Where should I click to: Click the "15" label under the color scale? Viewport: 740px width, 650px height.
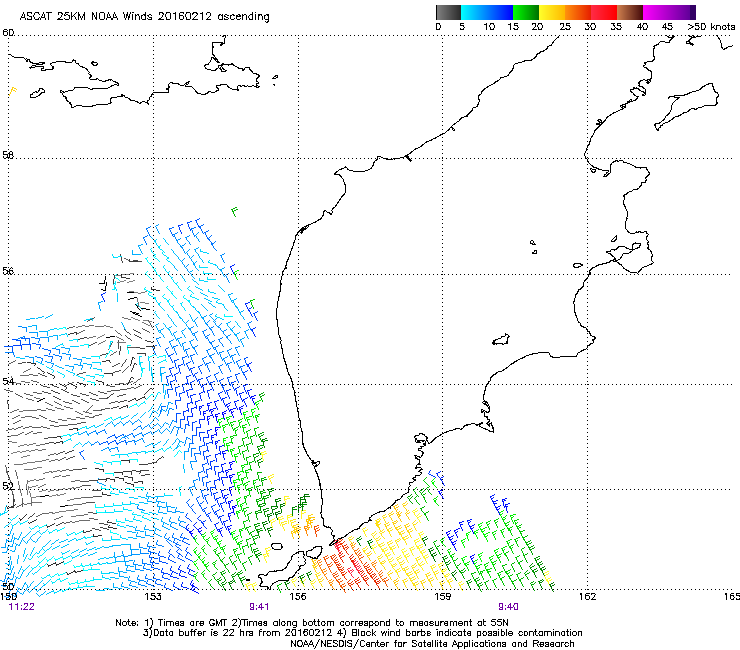[x=513, y=27]
